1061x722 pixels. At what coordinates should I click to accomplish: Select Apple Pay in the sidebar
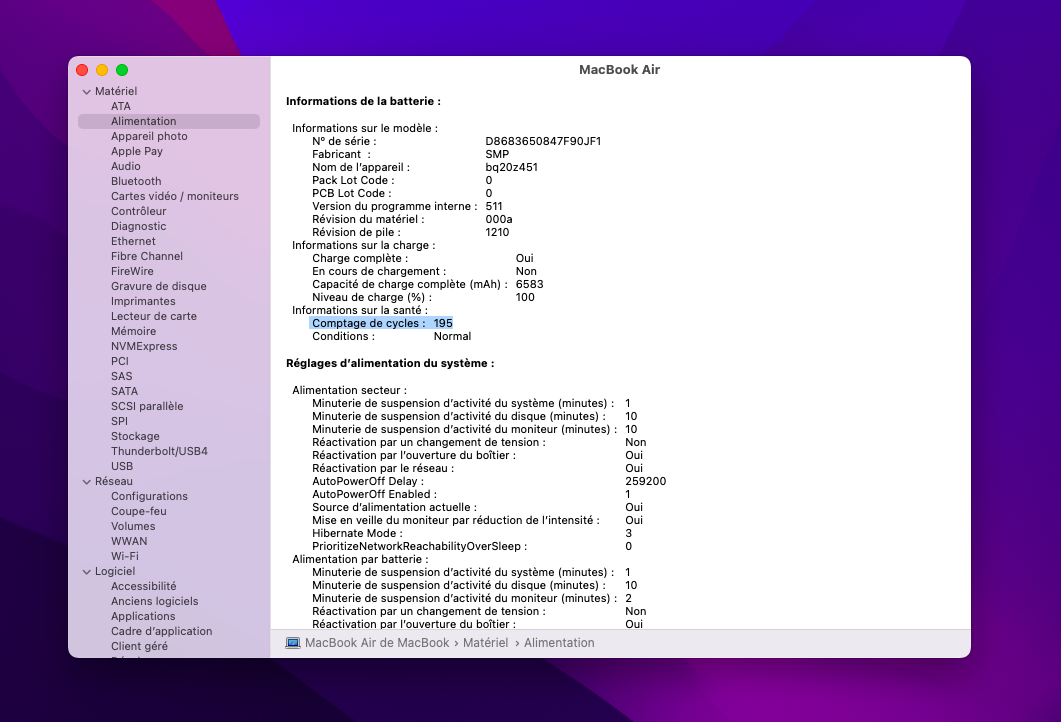[137, 151]
